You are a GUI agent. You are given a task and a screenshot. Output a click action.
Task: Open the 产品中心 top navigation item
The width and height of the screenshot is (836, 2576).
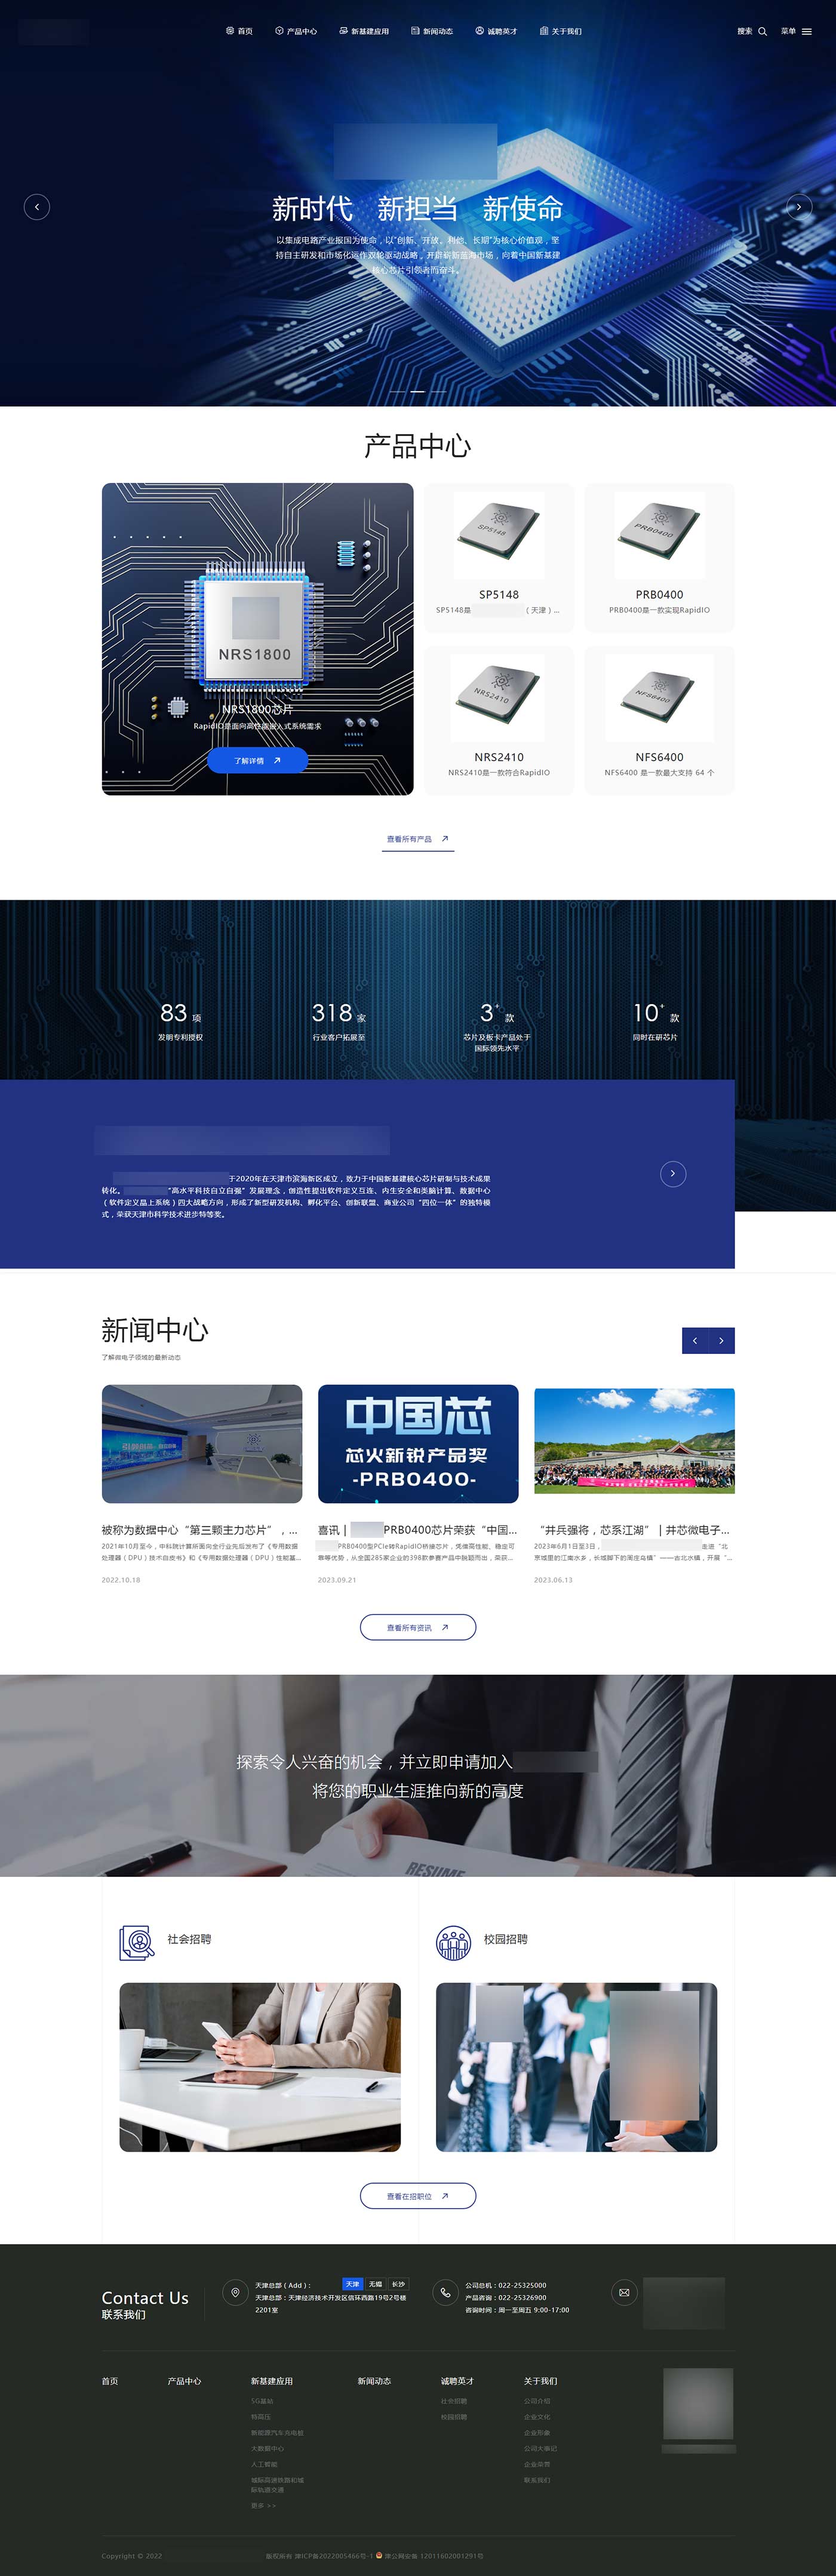click(296, 31)
